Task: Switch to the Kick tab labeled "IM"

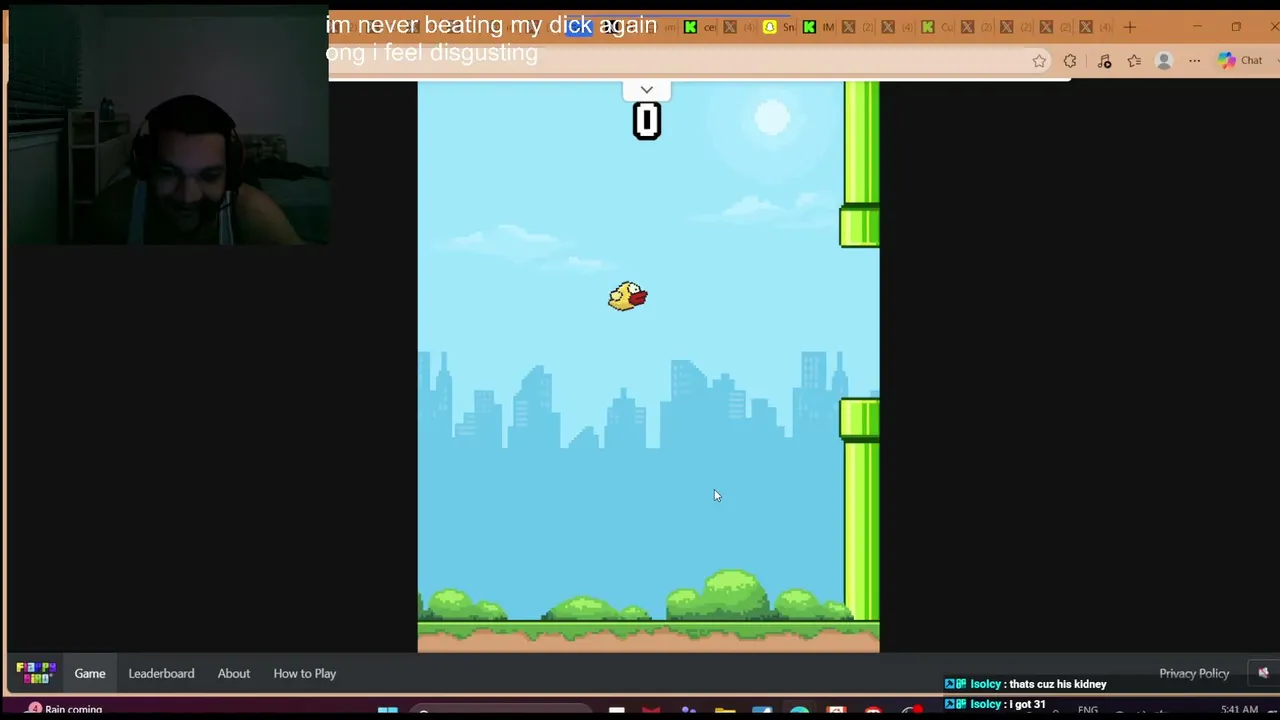Action: [819, 27]
